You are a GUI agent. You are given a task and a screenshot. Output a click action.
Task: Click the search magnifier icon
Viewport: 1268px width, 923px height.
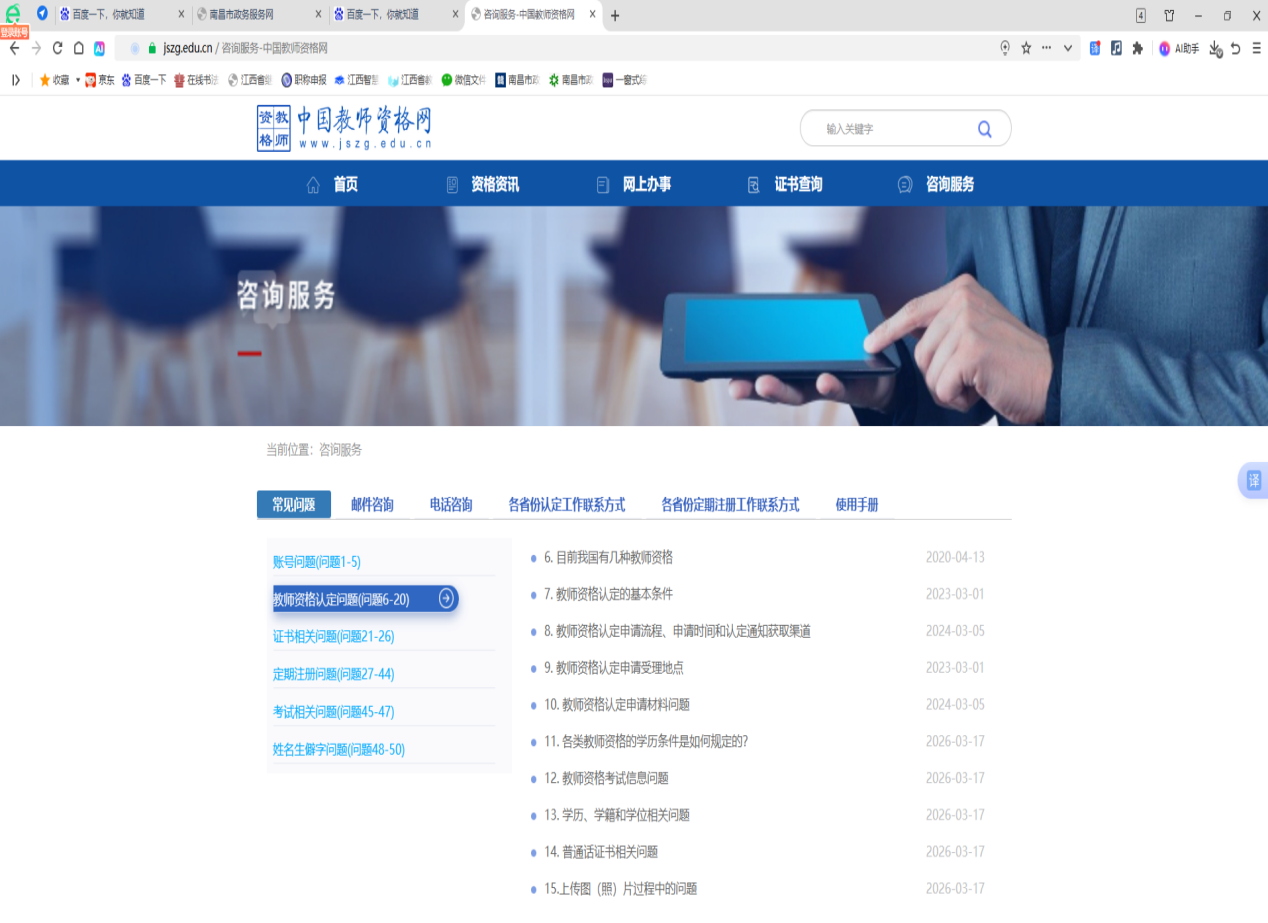[x=984, y=128]
